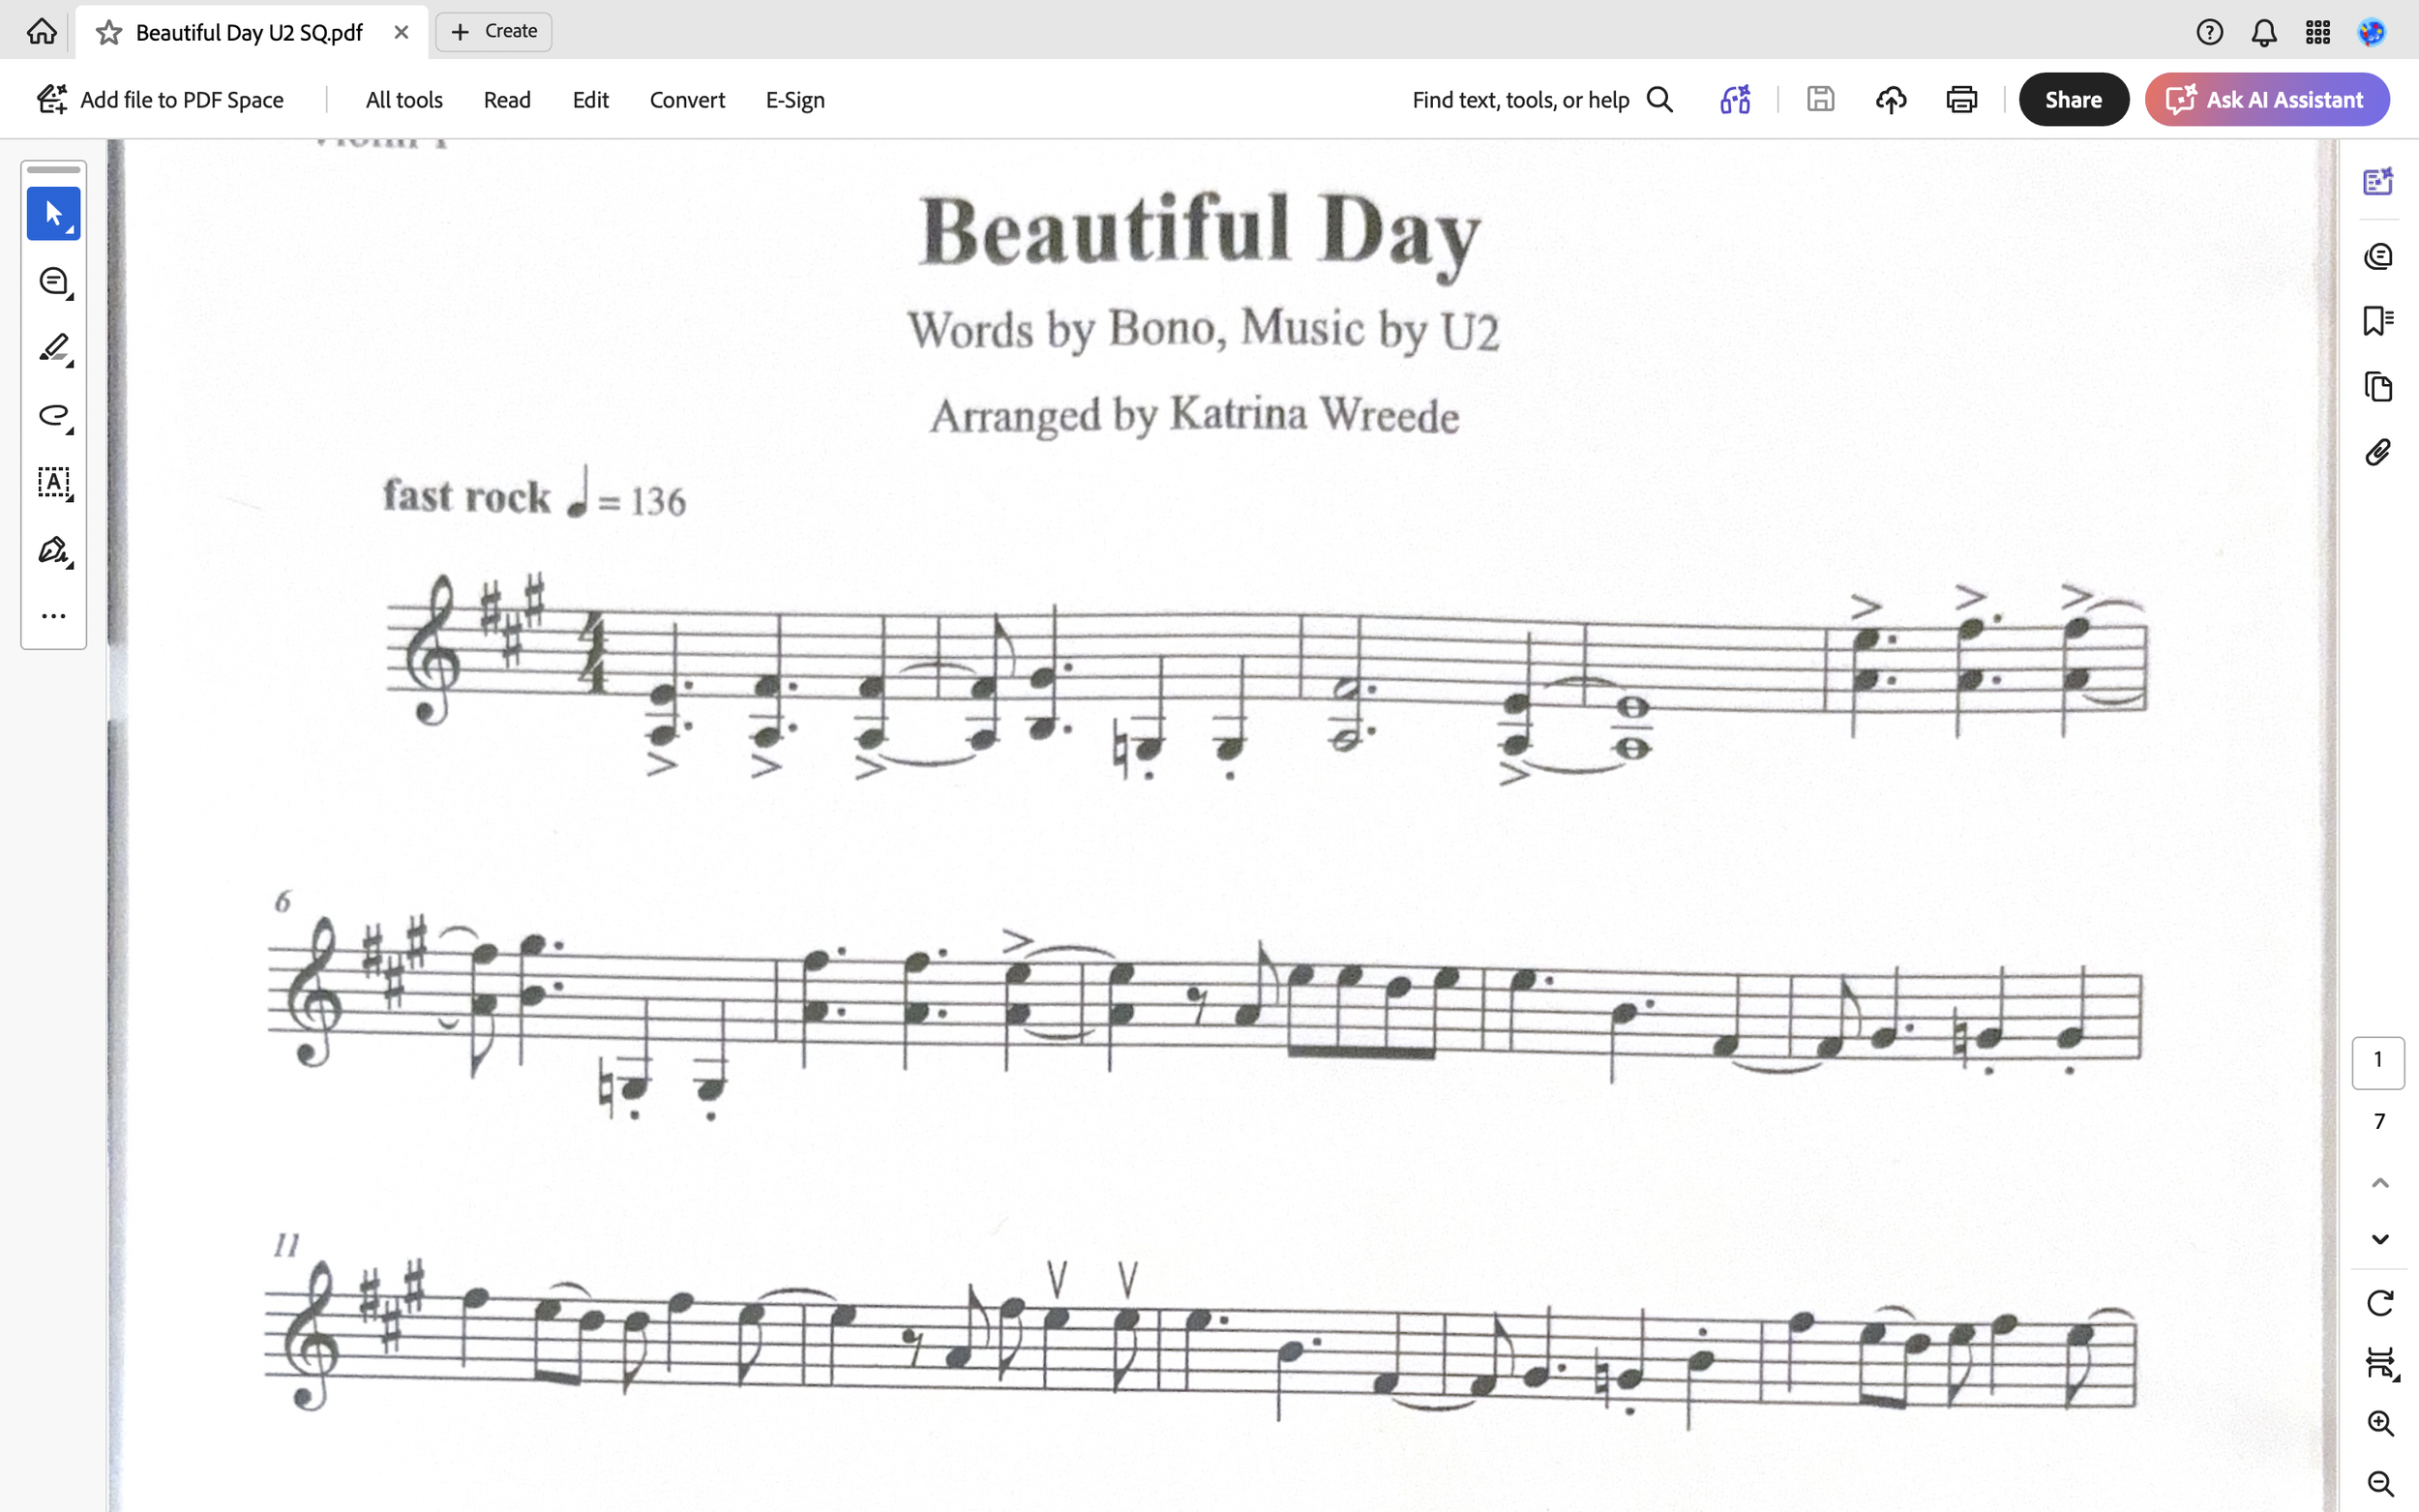This screenshot has width=2419, height=1512.
Task: Open the Page thumbnails panel icon
Action: tap(2378, 387)
